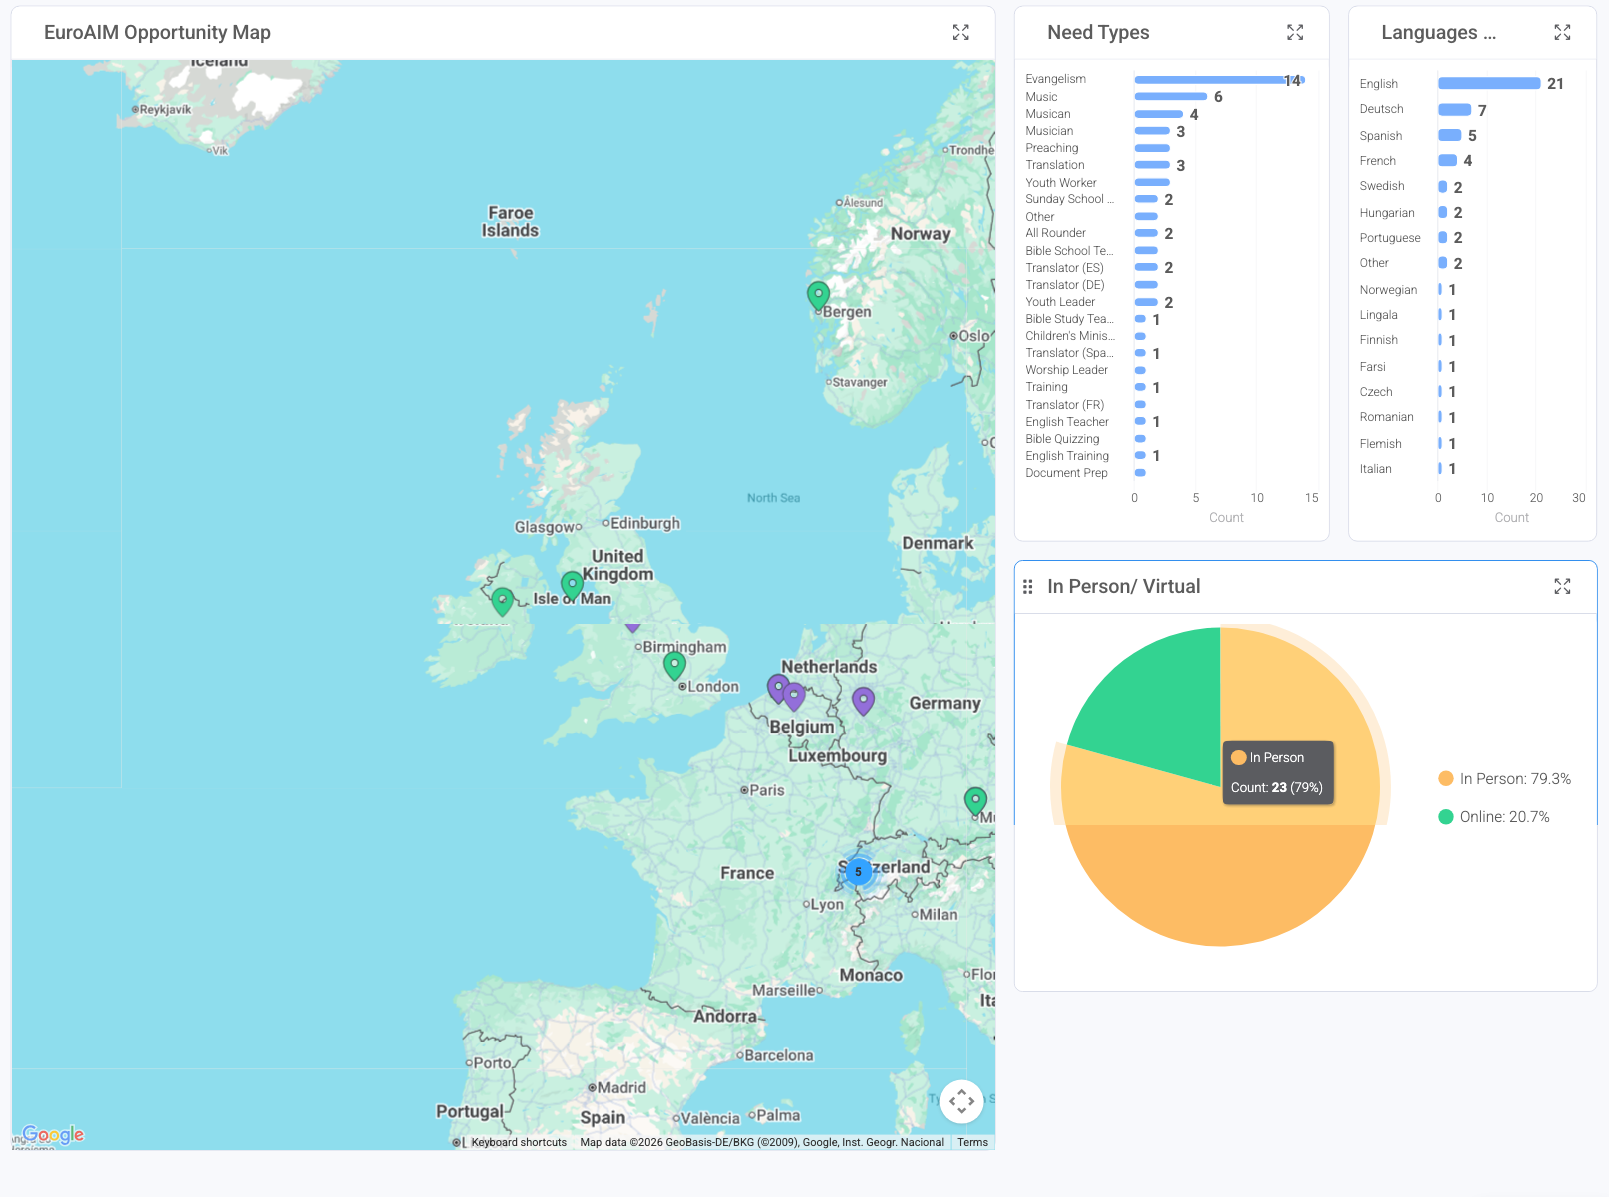
Task: Click the map camera controls button
Action: pos(961,1101)
